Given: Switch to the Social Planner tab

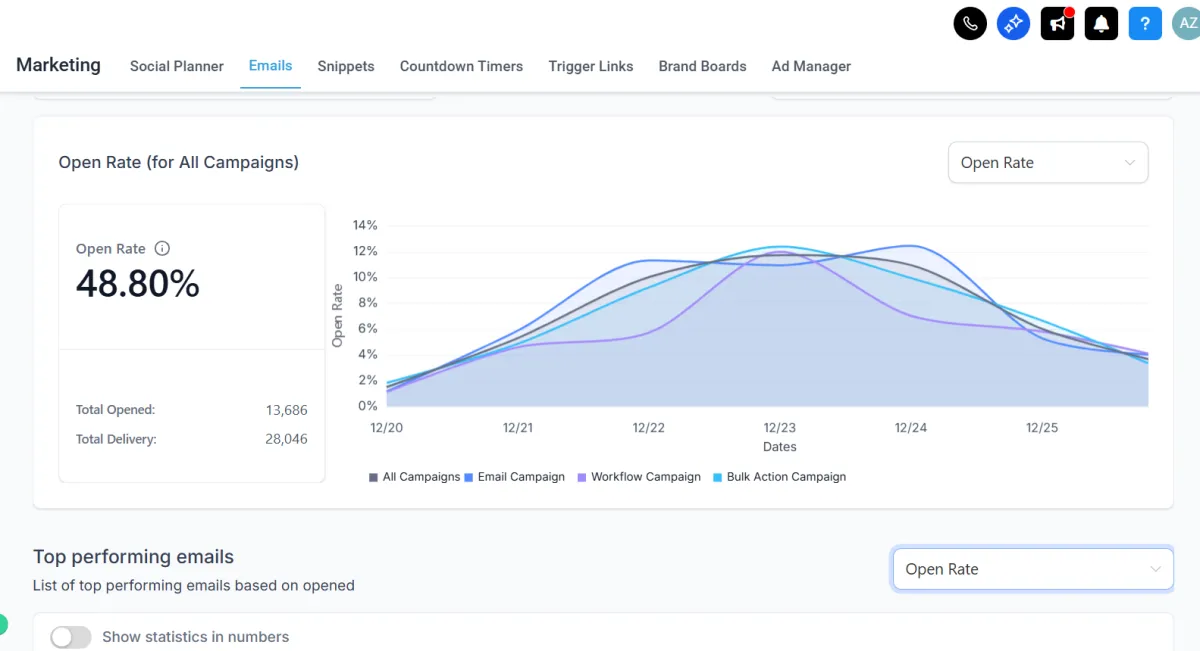Looking at the screenshot, I should coord(177,66).
